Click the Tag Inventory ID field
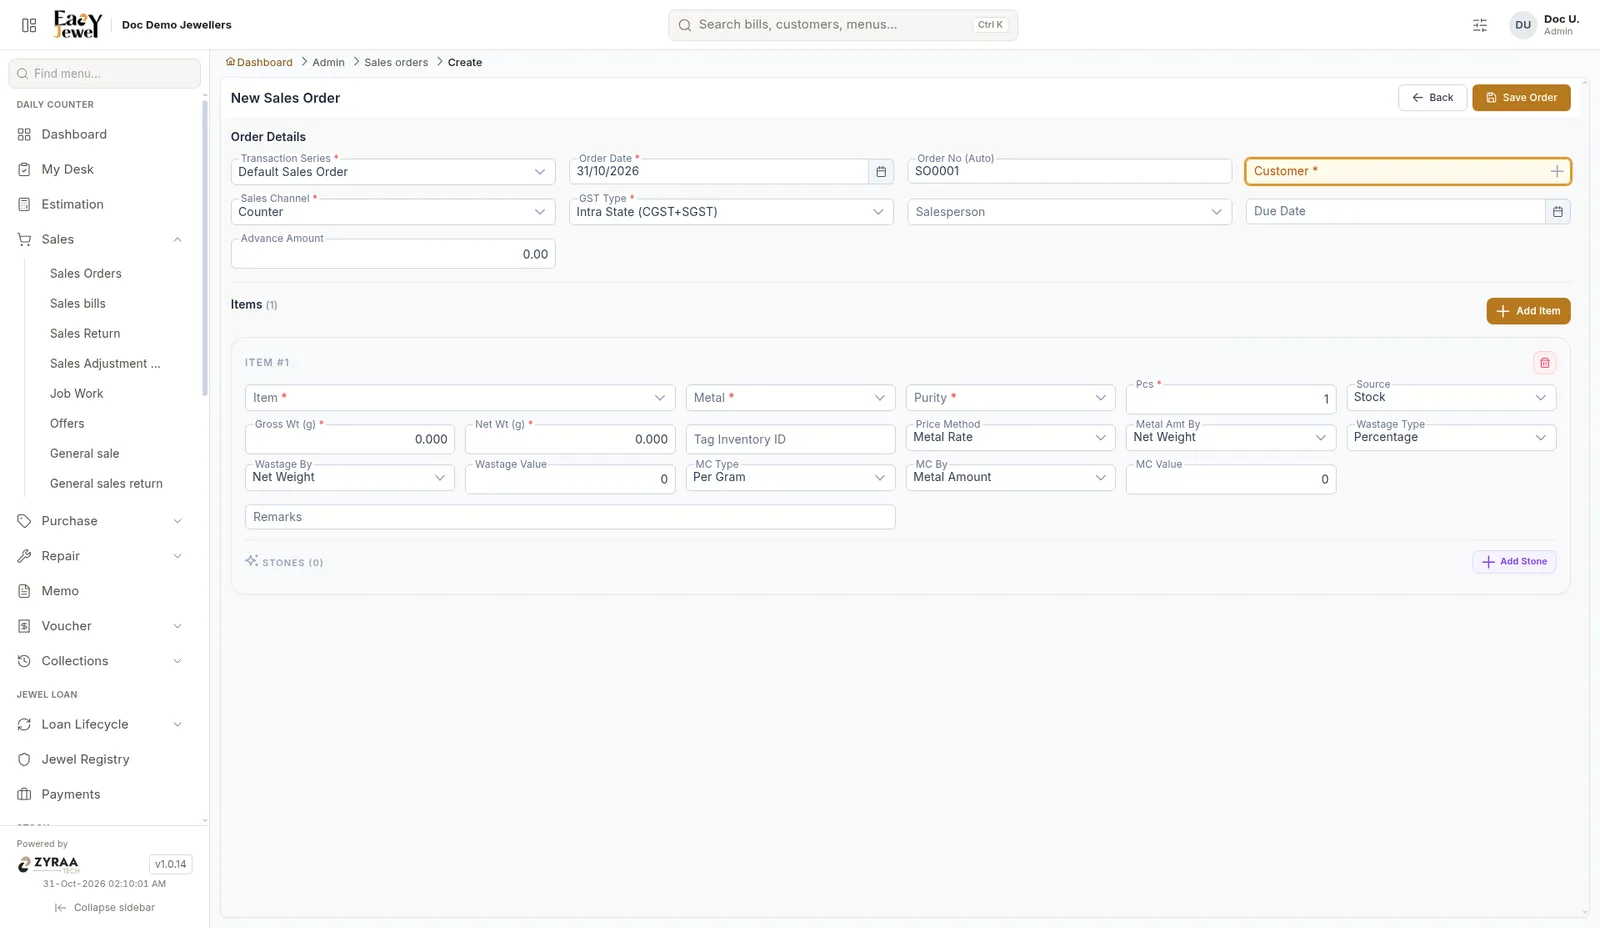 790,439
